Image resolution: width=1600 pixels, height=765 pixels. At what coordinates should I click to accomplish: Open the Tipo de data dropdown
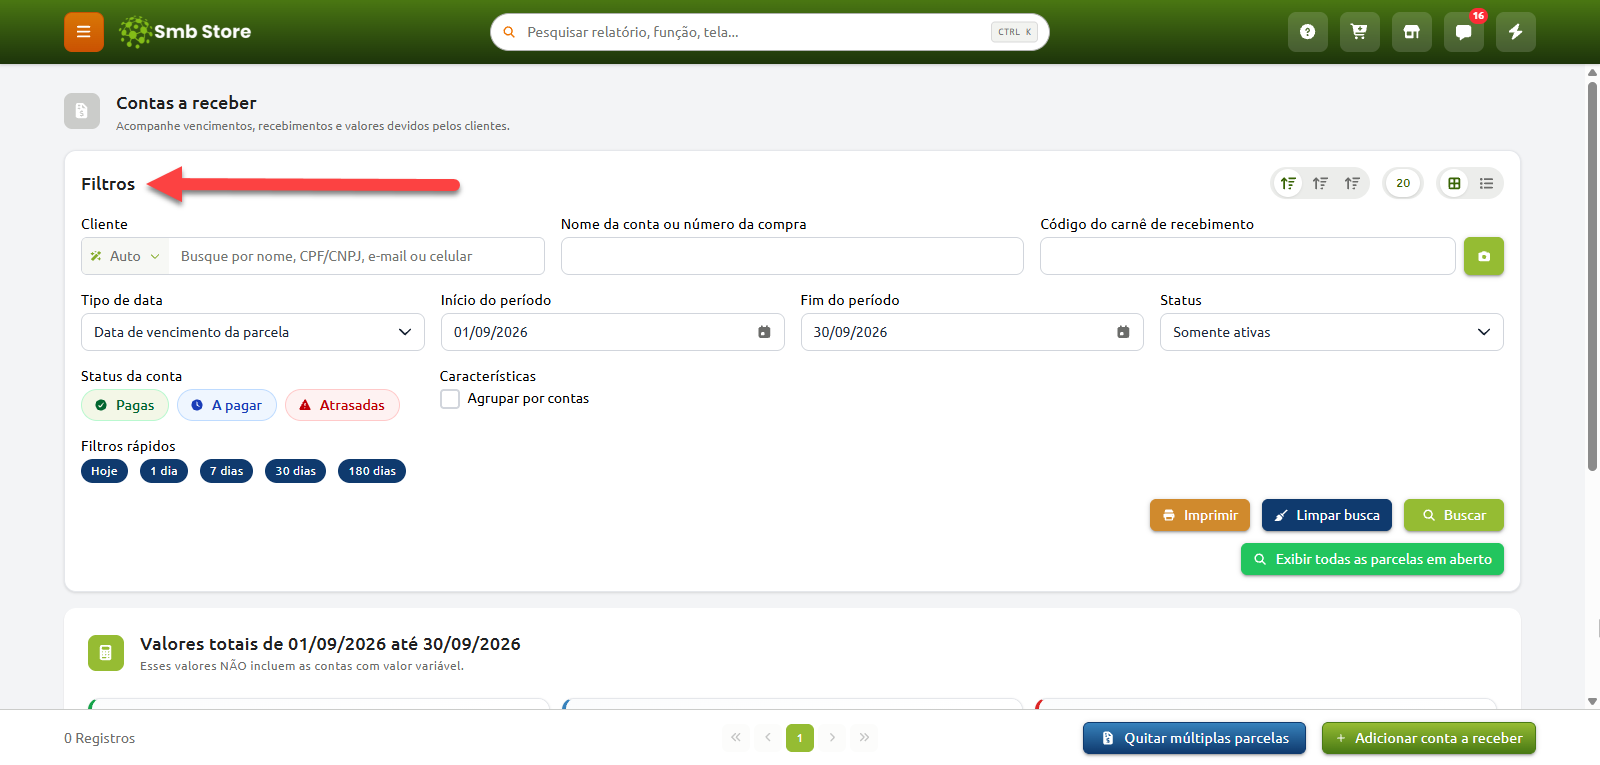click(x=253, y=332)
